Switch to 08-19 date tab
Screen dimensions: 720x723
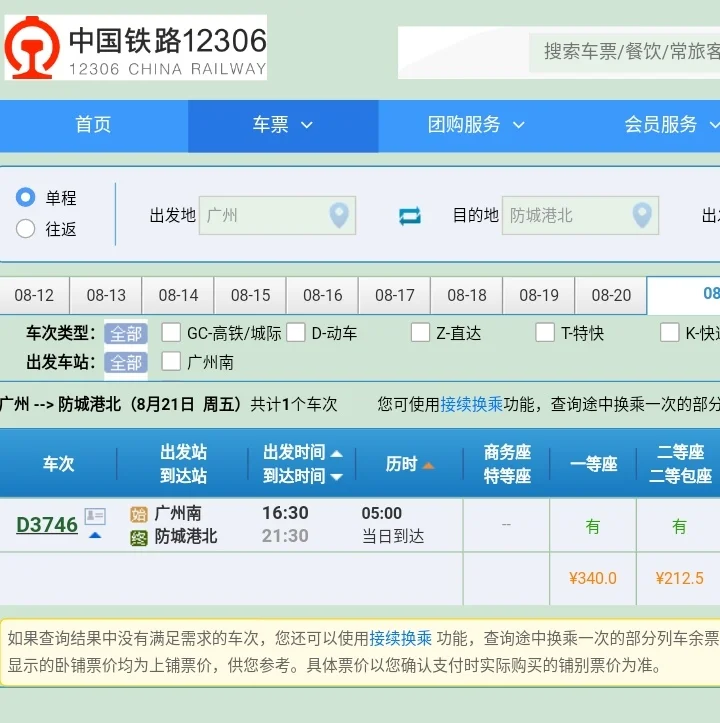[x=539, y=295]
